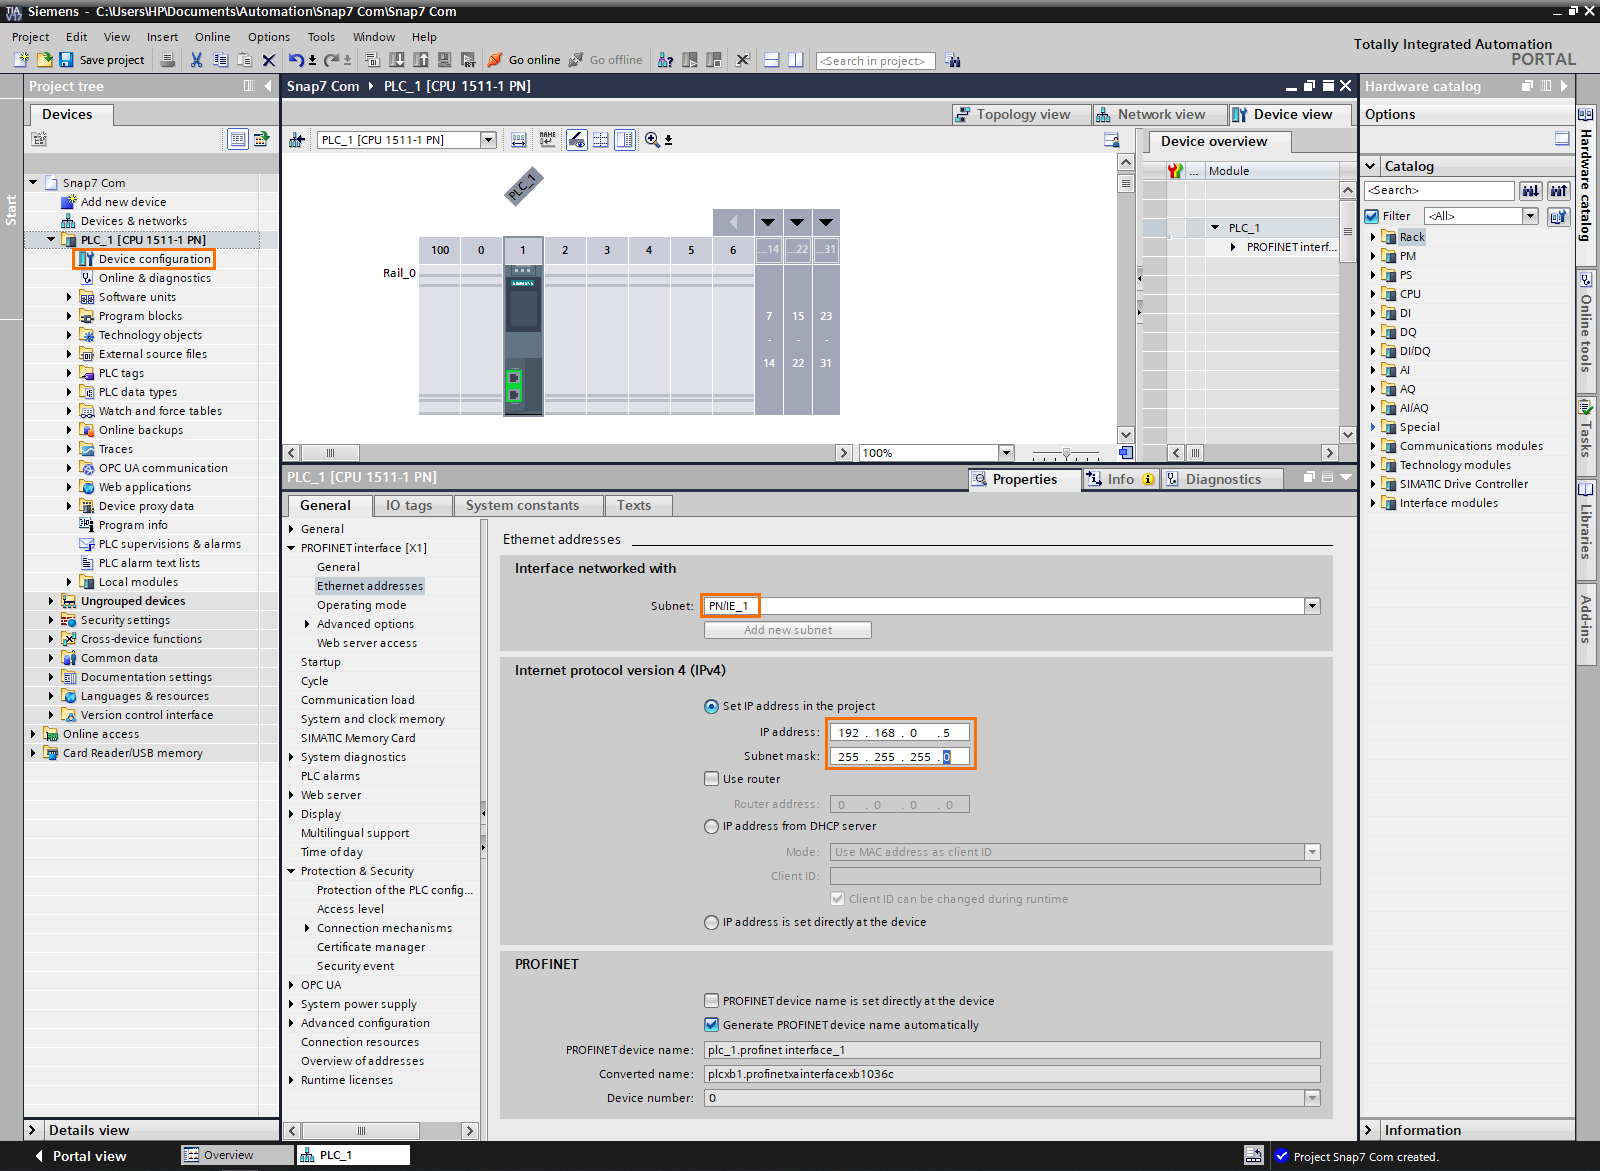Enable the Use router checkbox

tap(711, 778)
